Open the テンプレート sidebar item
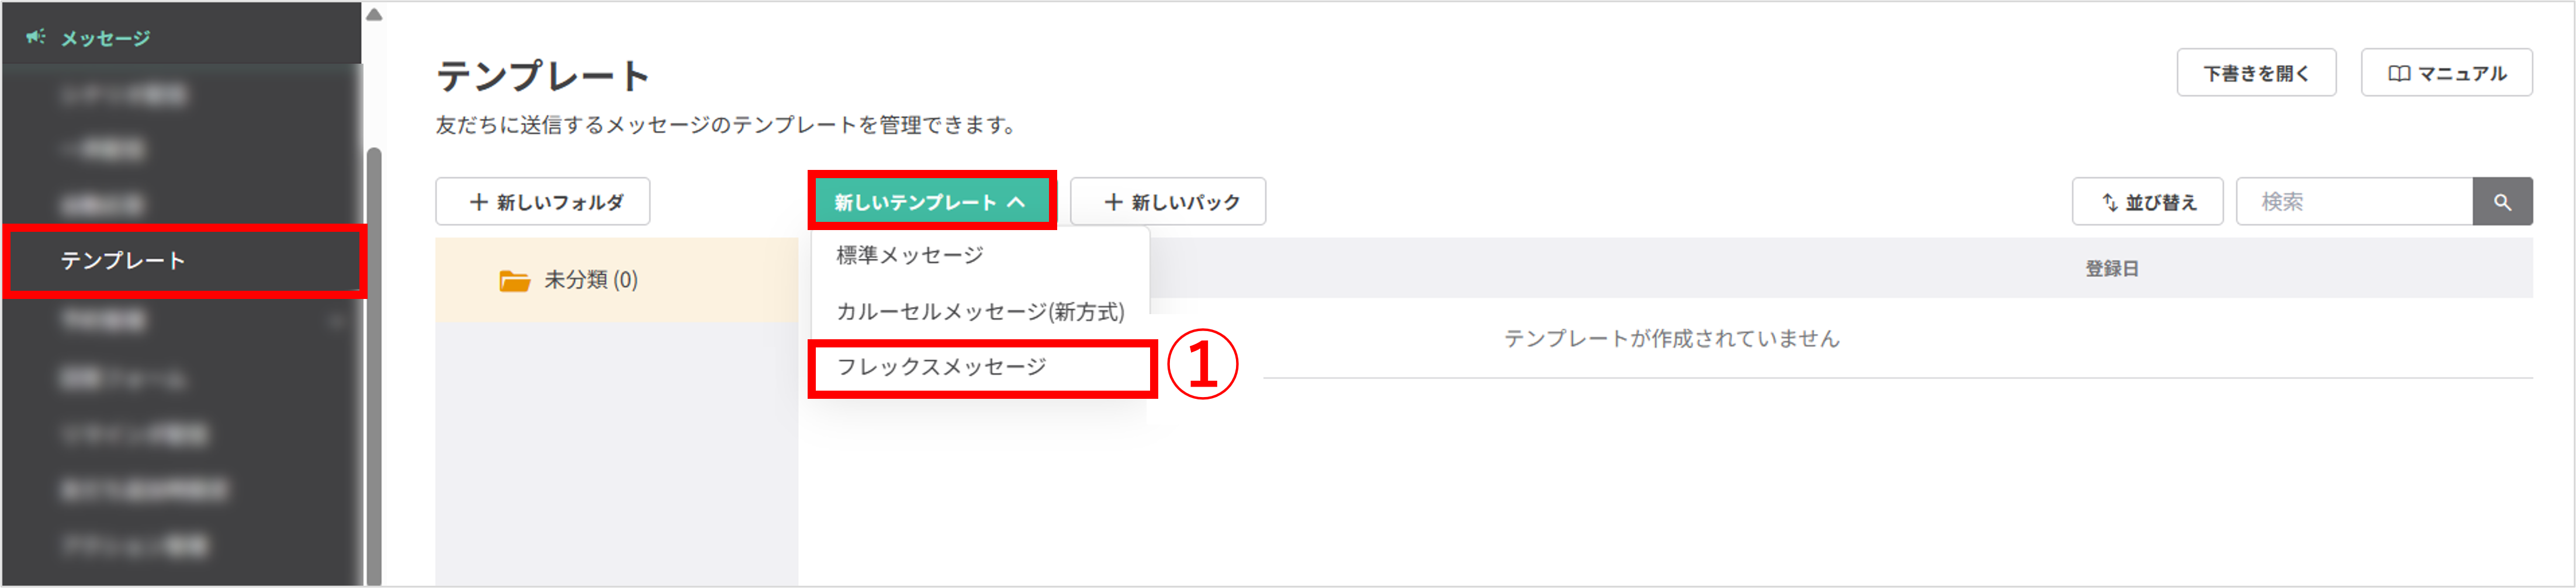Image resolution: width=2576 pixels, height=588 pixels. point(123,261)
